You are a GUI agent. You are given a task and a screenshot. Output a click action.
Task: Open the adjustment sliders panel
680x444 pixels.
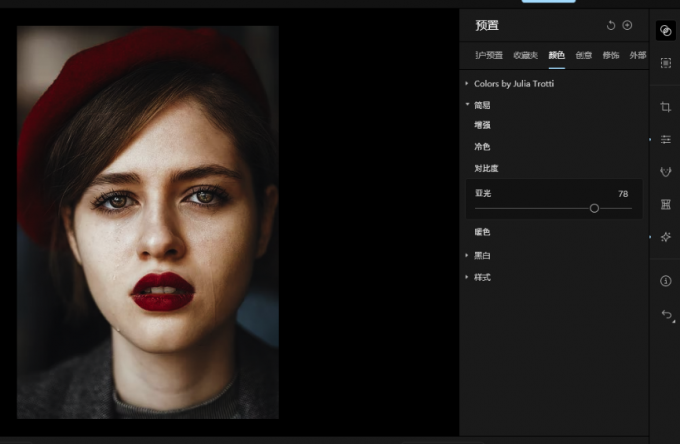pyautogui.click(x=665, y=139)
